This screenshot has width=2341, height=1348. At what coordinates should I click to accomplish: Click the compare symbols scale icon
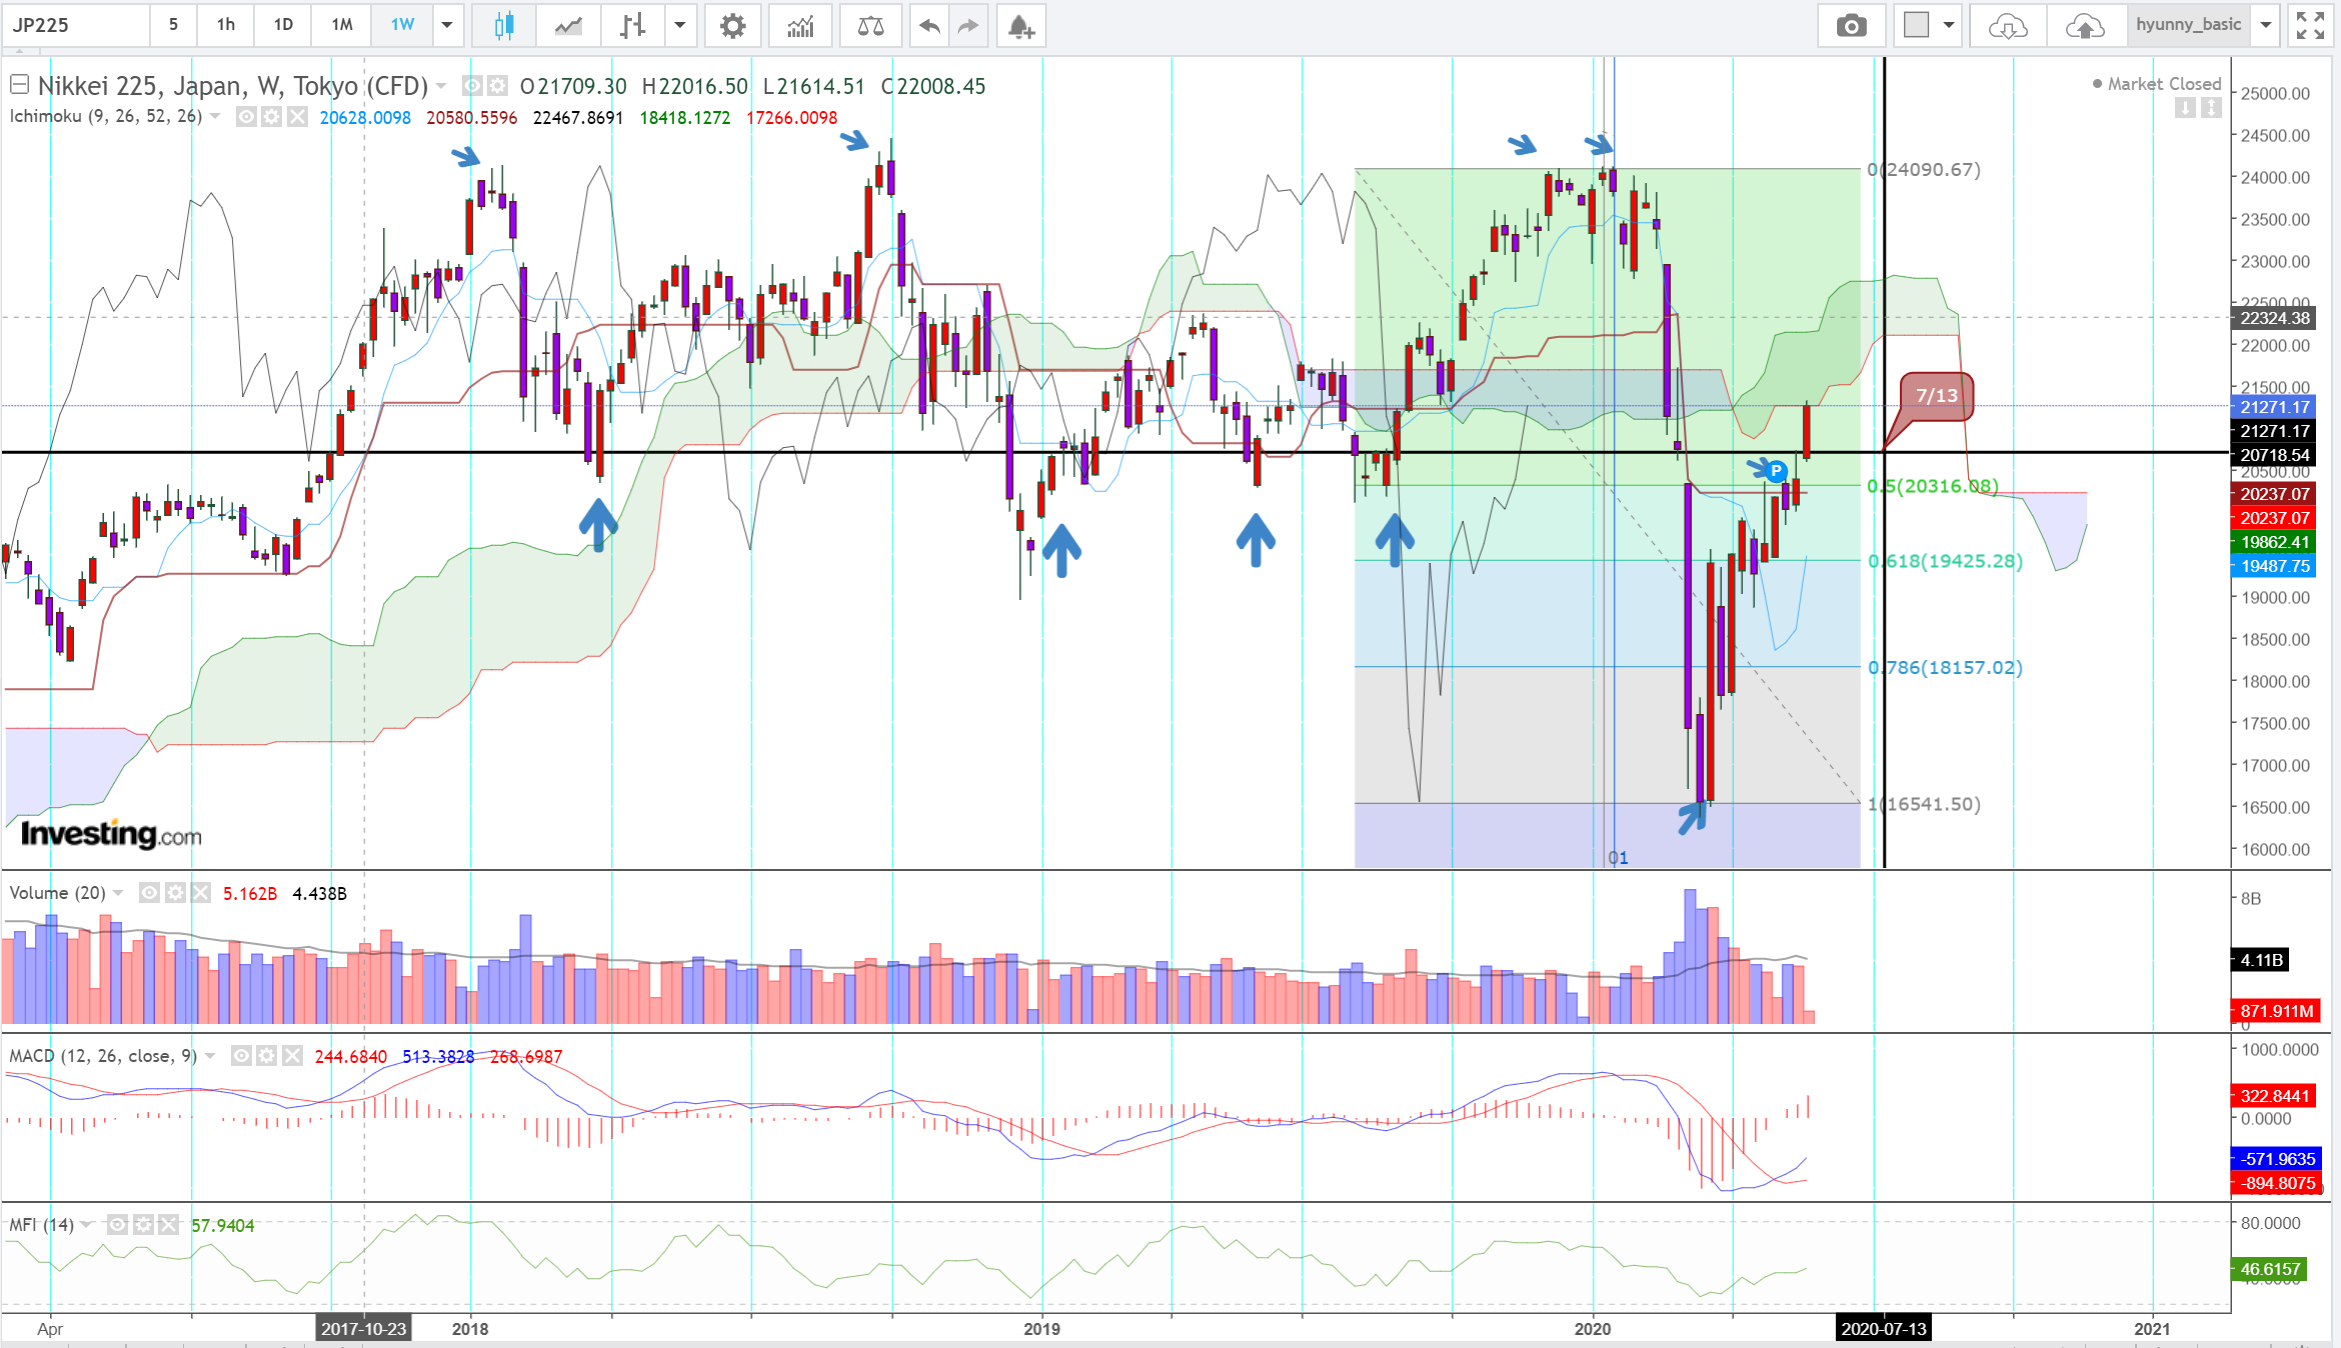tap(870, 26)
